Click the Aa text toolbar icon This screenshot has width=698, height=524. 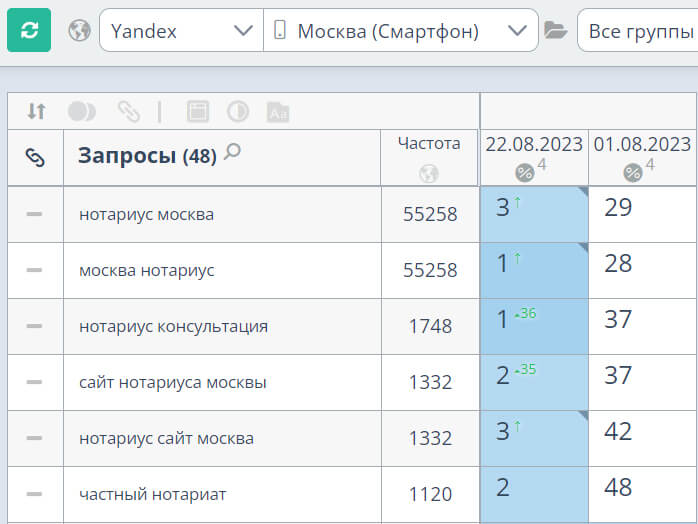tap(278, 112)
